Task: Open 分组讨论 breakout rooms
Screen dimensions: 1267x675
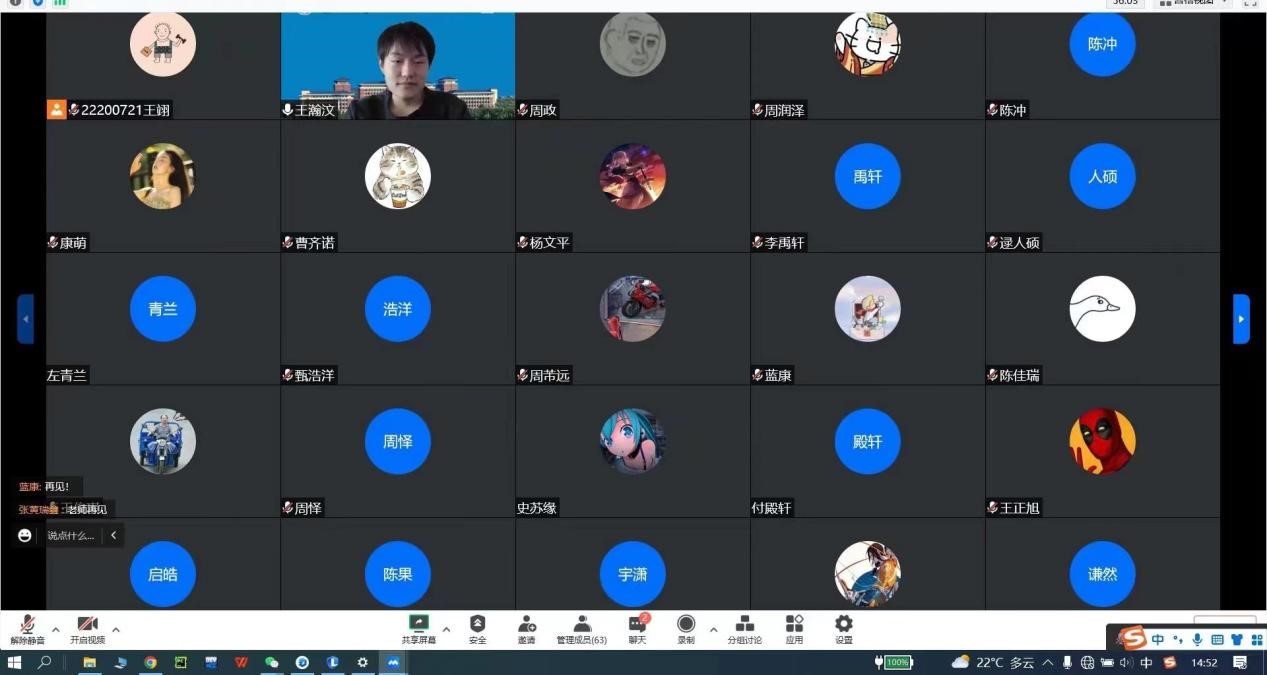Action: pos(744,628)
